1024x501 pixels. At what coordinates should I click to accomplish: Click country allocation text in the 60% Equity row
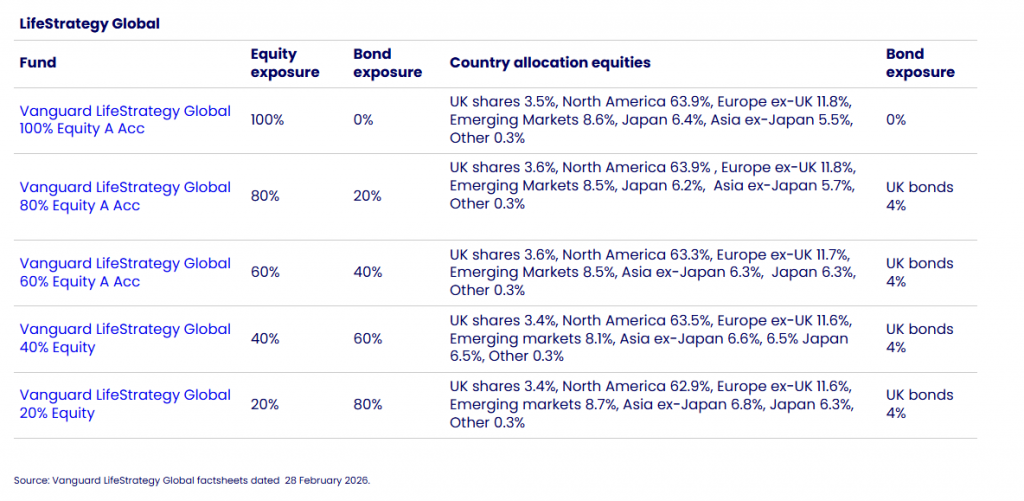650,272
